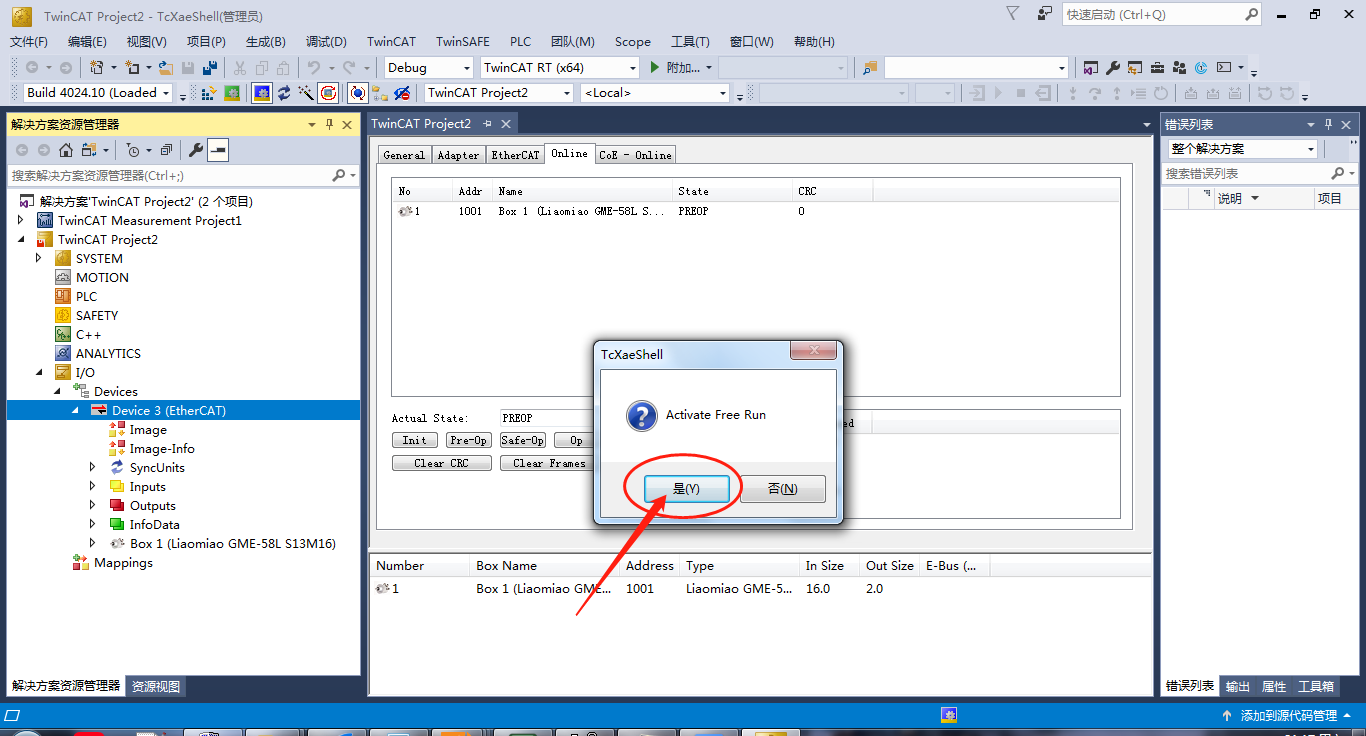Click the Reload Devices icon
Image resolution: width=1366 pixels, height=736 pixels.
(x=284, y=93)
